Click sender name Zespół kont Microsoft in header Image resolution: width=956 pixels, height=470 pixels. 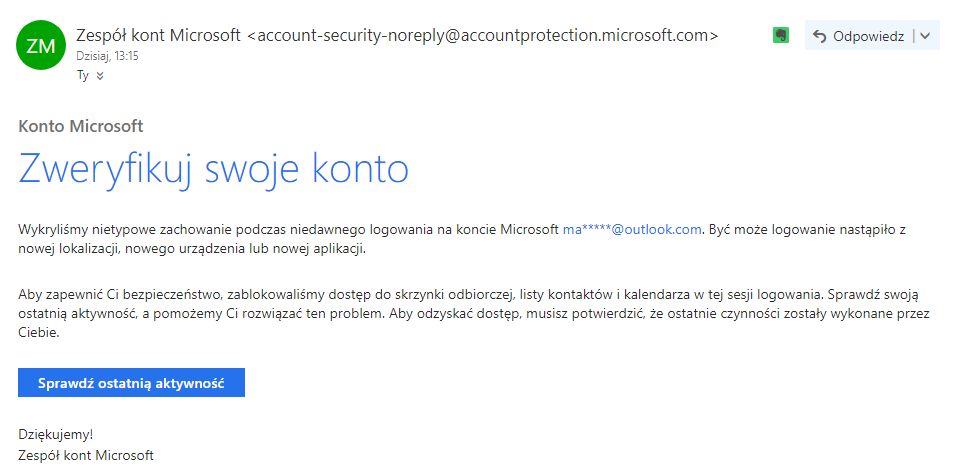pos(158,35)
